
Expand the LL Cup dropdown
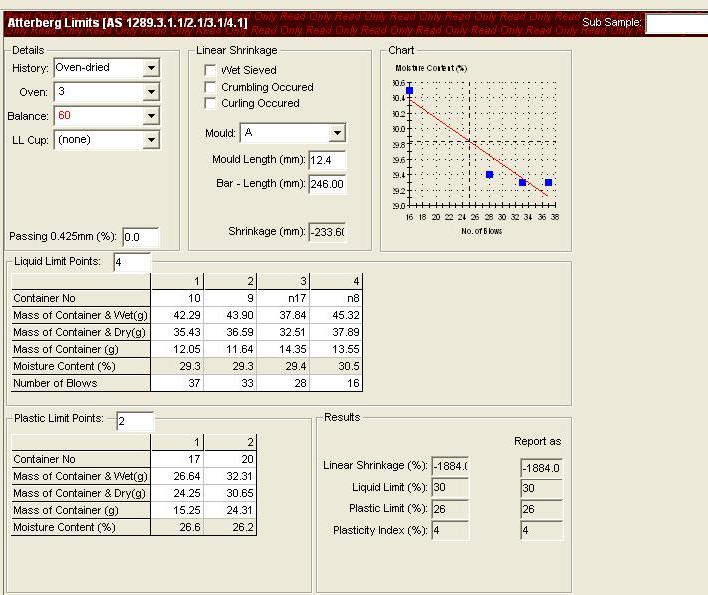(151, 140)
